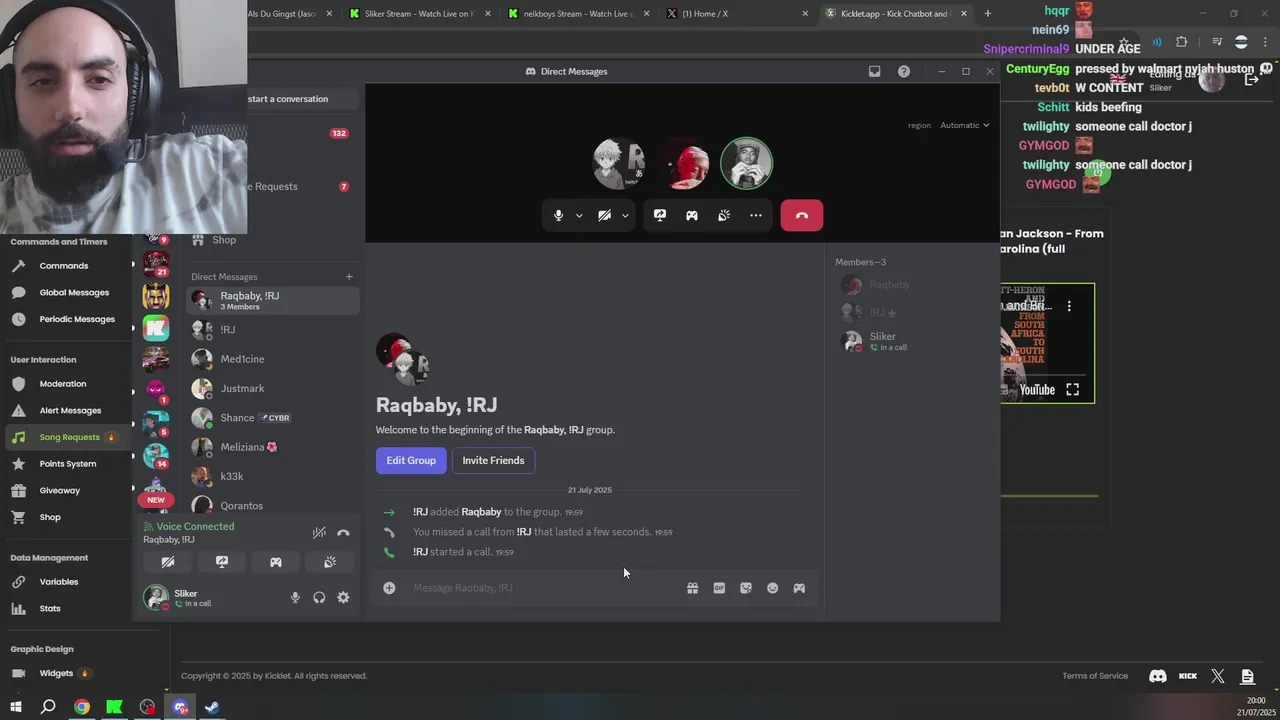Open soundboard icon in call controls

click(724, 215)
